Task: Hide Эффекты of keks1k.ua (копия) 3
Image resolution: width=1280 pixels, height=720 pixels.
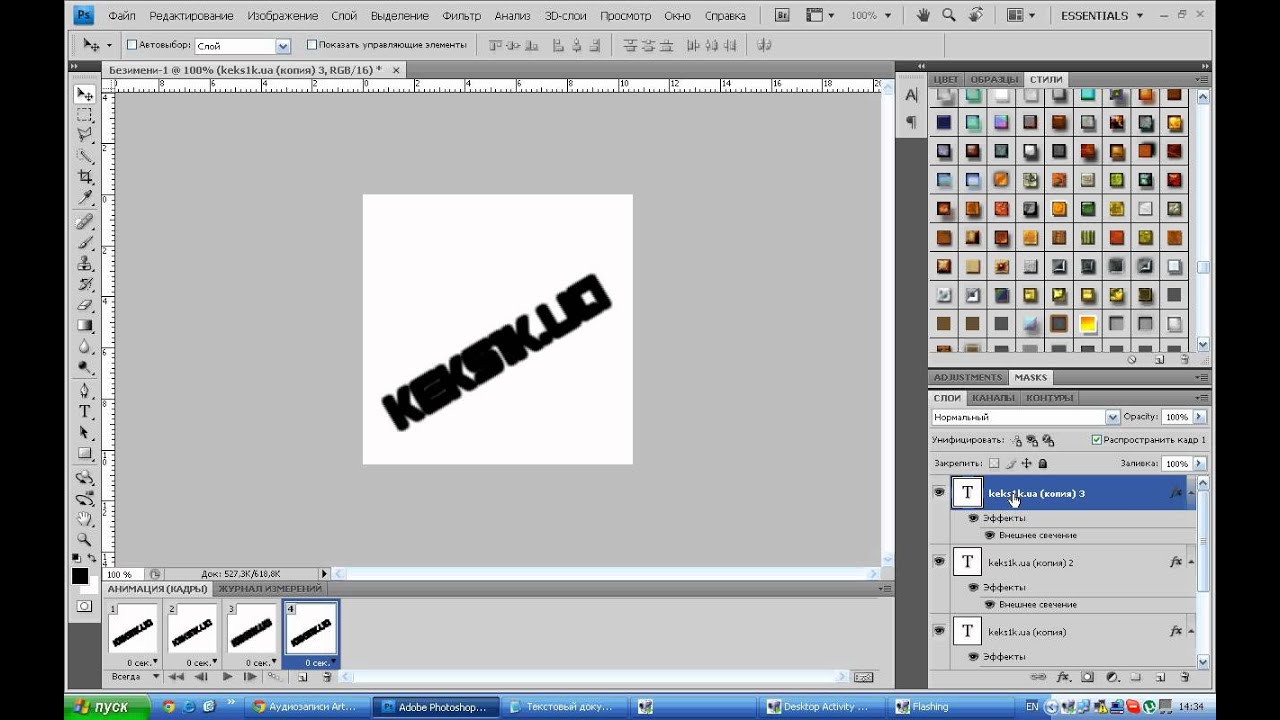Action: [974, 519]
